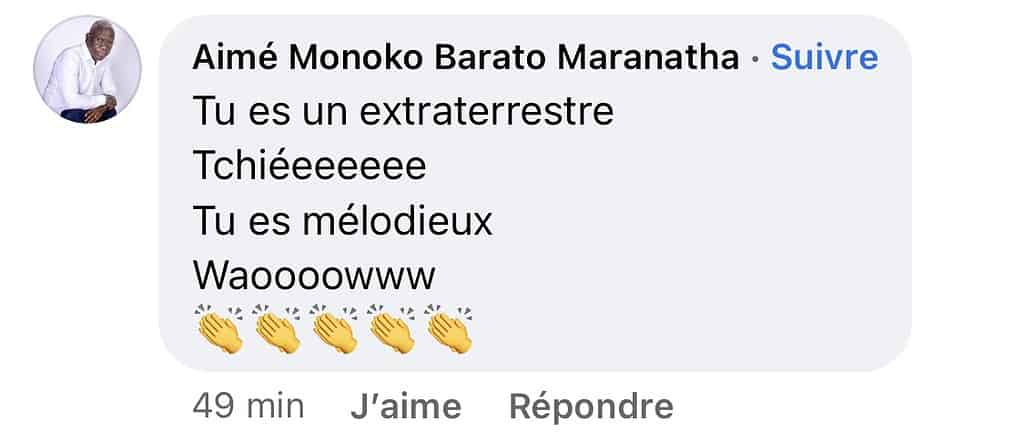Click the fourth clapping hands emoji
The image size is (1024, 442).
[x=392, y=330]
